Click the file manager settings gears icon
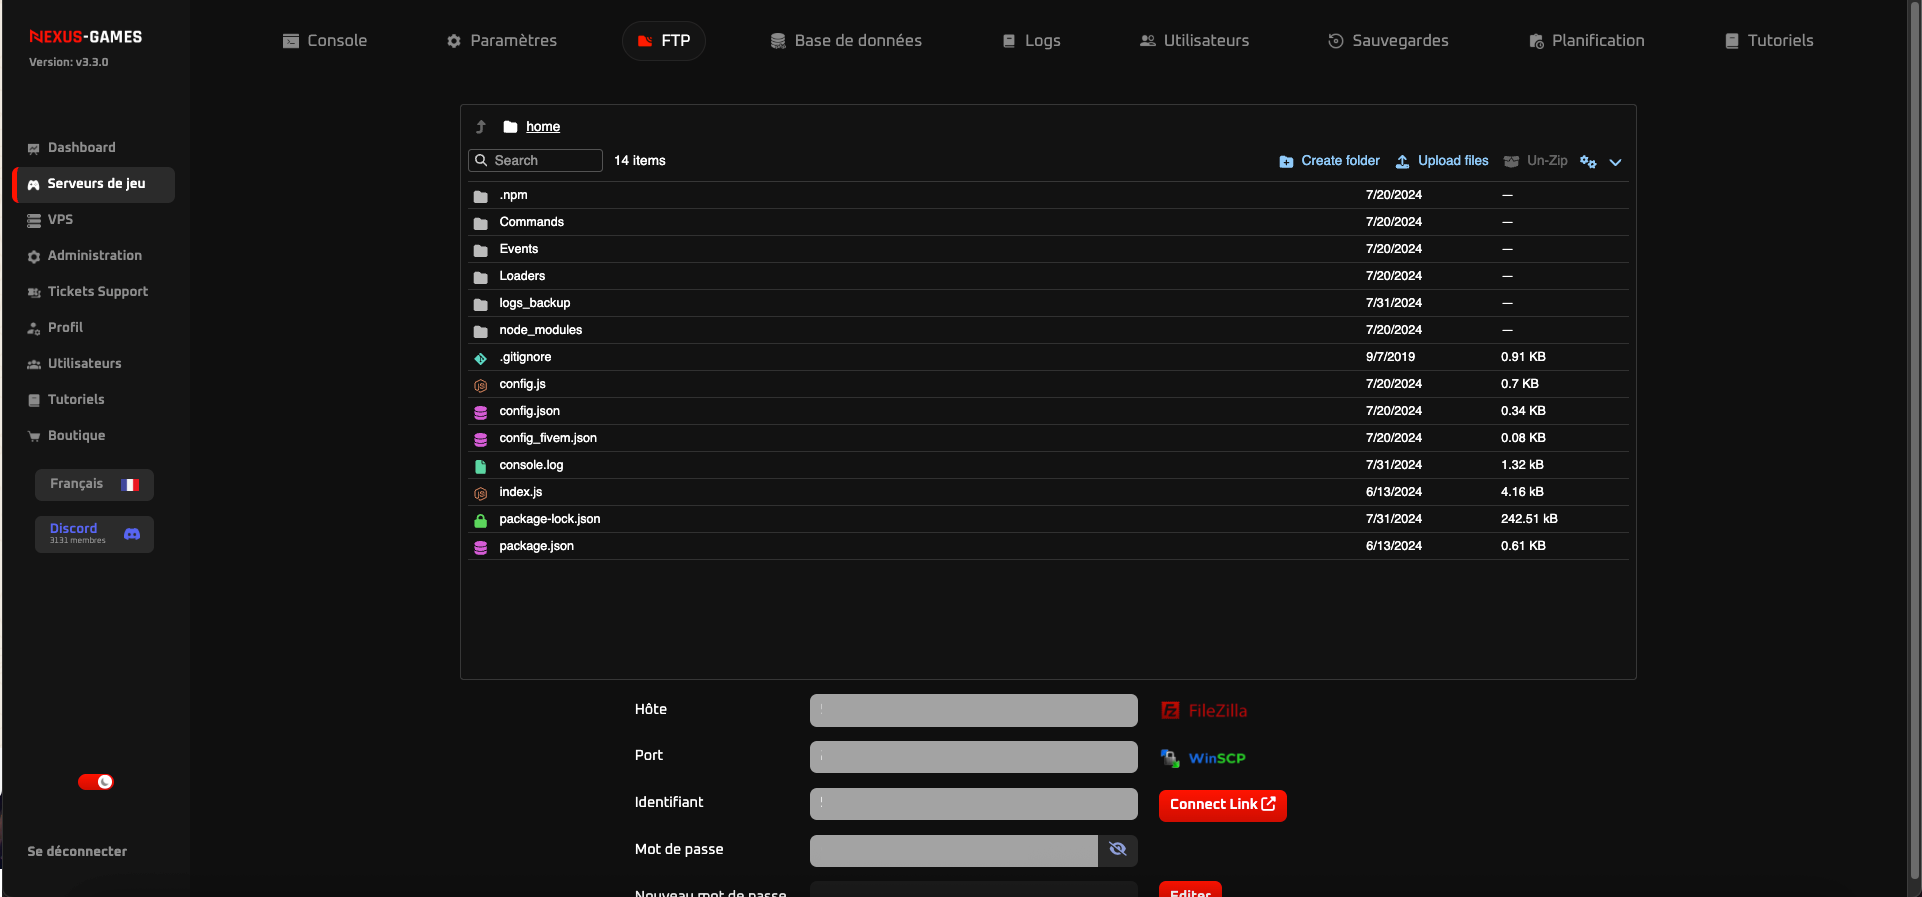 [x=1587, y=161]
